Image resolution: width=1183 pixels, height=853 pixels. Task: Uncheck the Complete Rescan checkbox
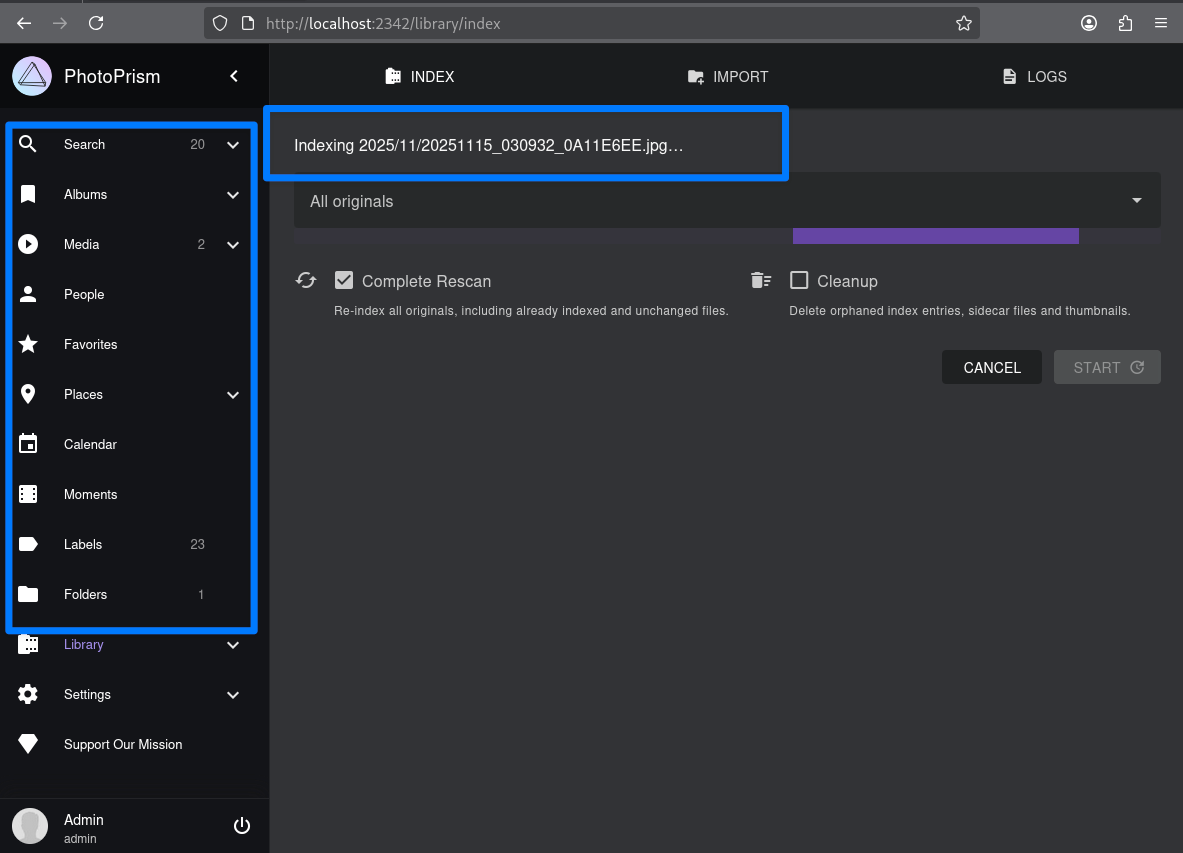pos(345,281)
